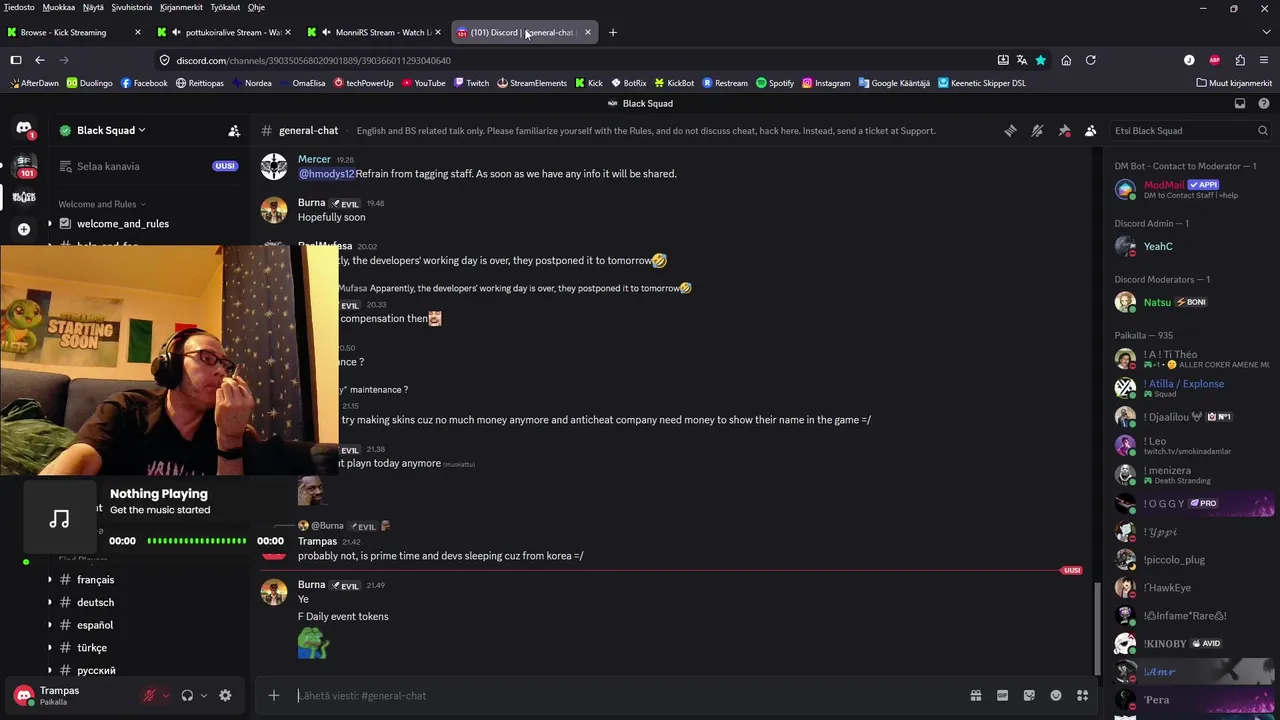The width and height of the screenshot is (1280, 720).
Task: Toggle the member list visibility
Action: pyautogui.click(x=1091, y=131)
